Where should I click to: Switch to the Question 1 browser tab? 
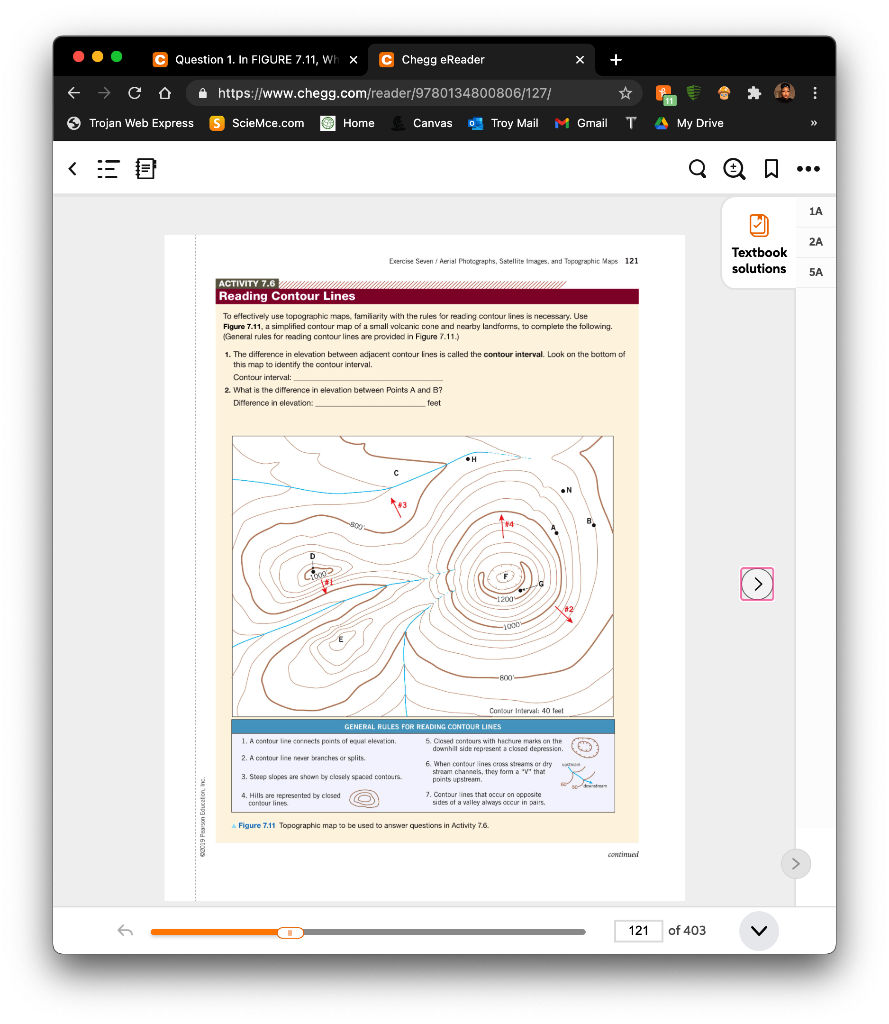[x=255, y=60]
